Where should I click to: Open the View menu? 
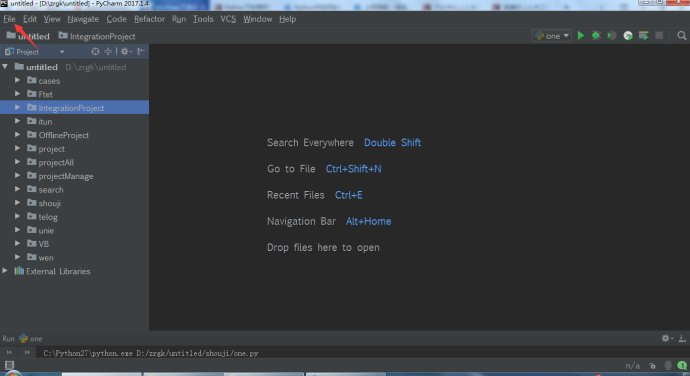[x=52, y=19]
